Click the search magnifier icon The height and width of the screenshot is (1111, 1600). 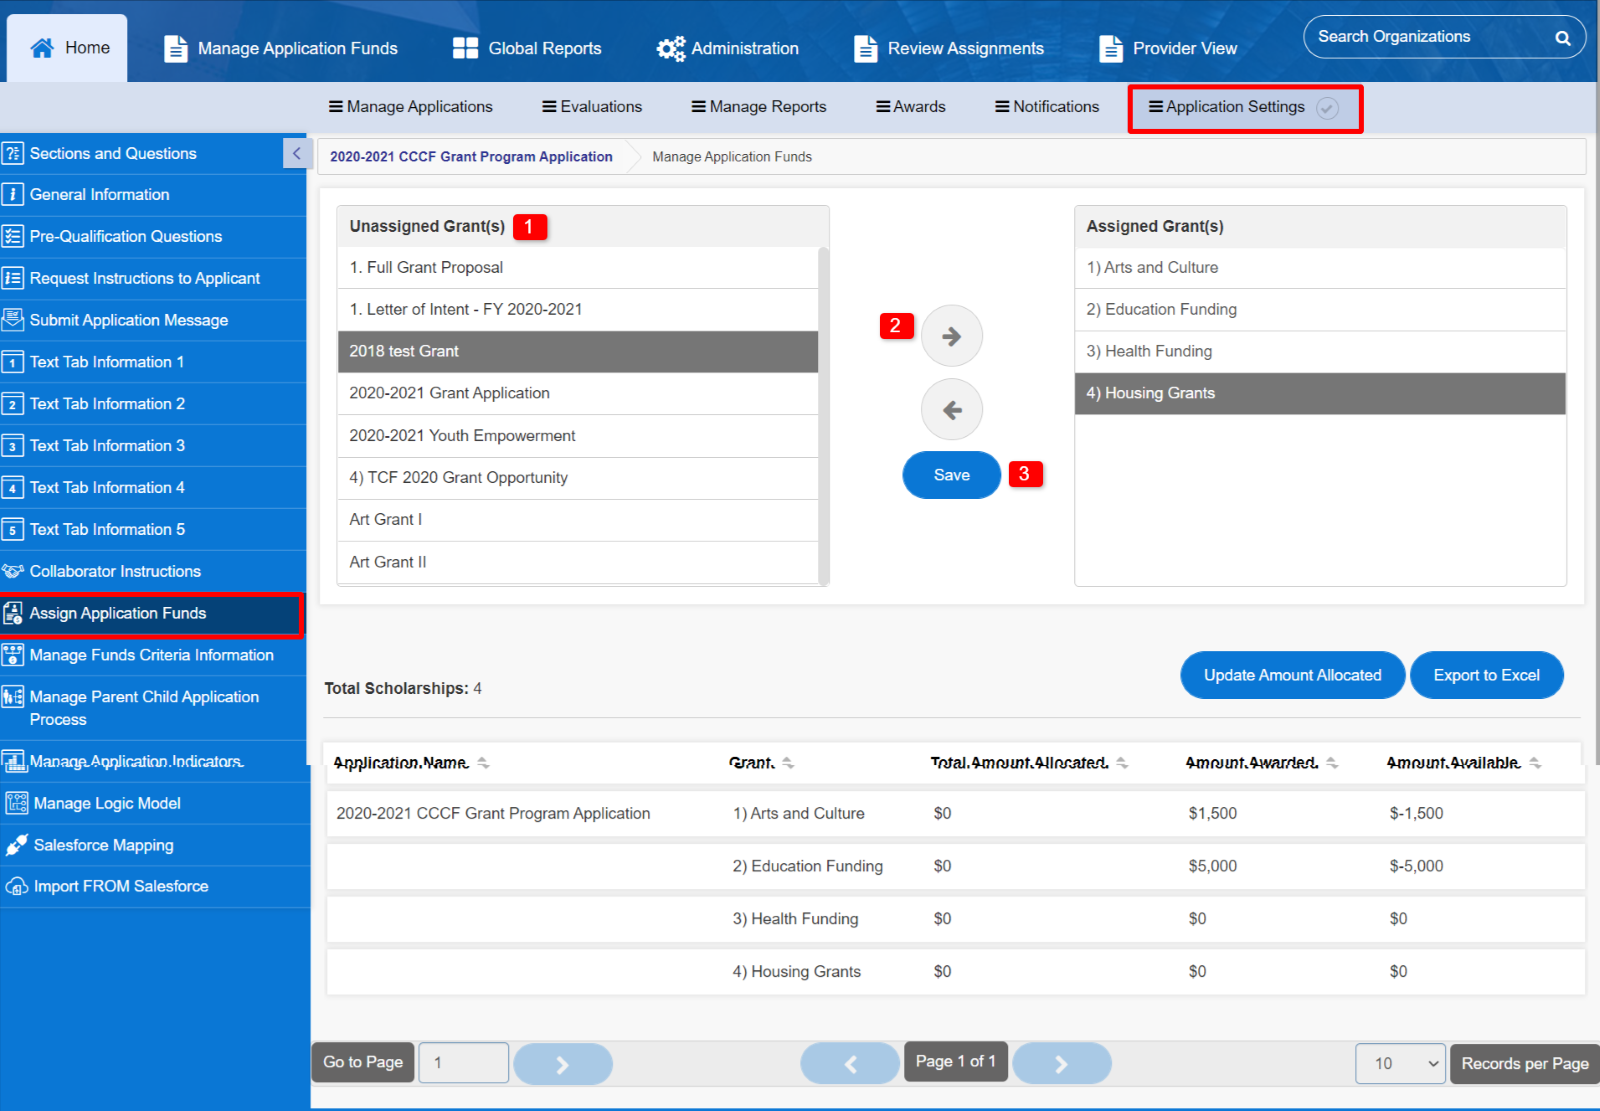coord(1562,38)
